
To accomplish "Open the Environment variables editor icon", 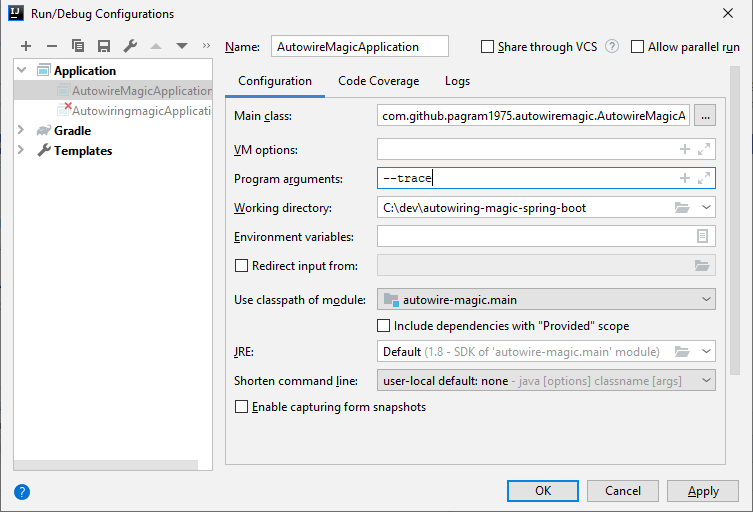I will coord(703,236).
